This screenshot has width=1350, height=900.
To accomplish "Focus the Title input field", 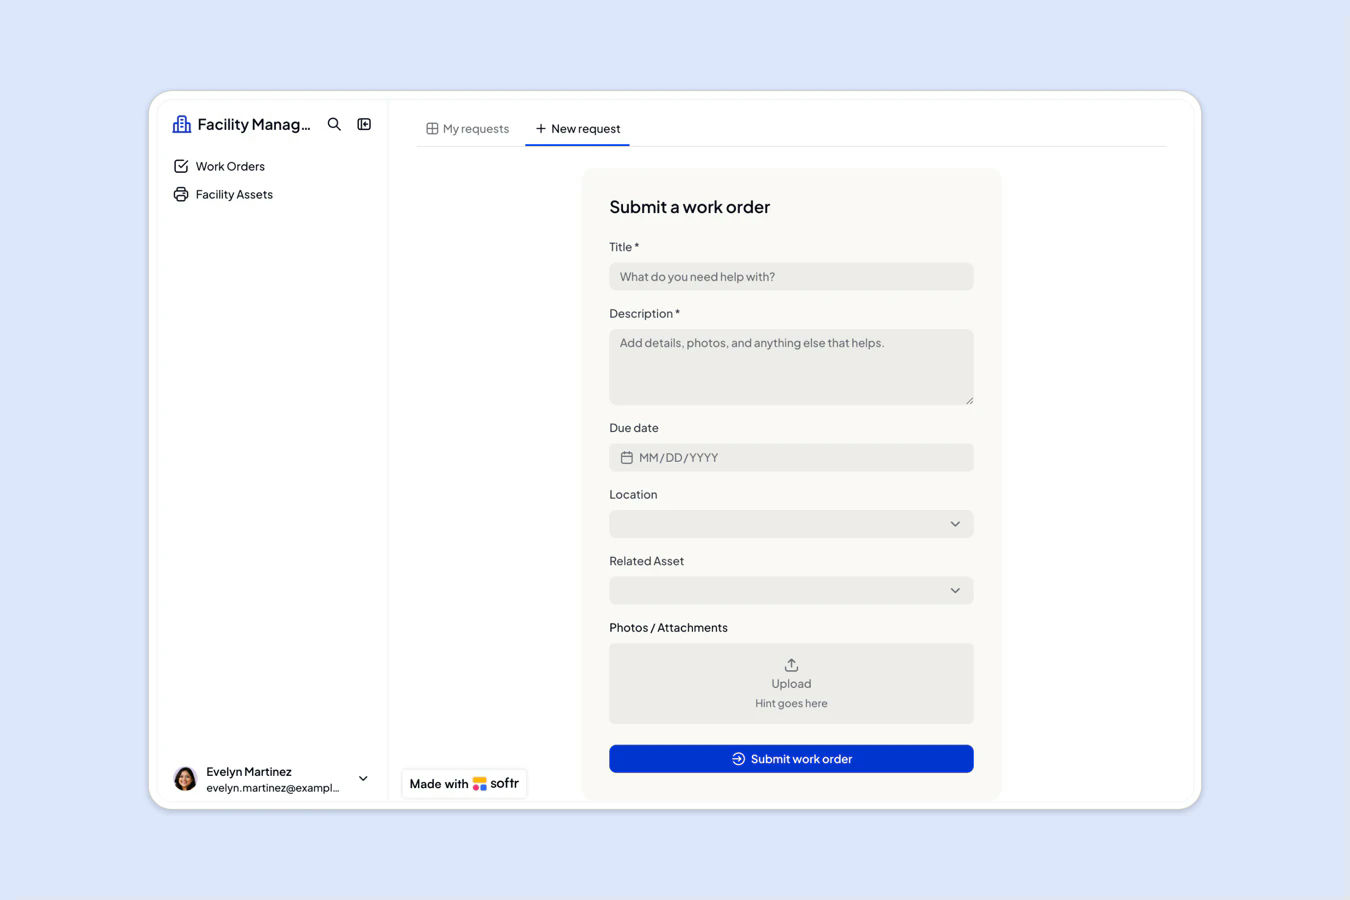I will 791,277.
